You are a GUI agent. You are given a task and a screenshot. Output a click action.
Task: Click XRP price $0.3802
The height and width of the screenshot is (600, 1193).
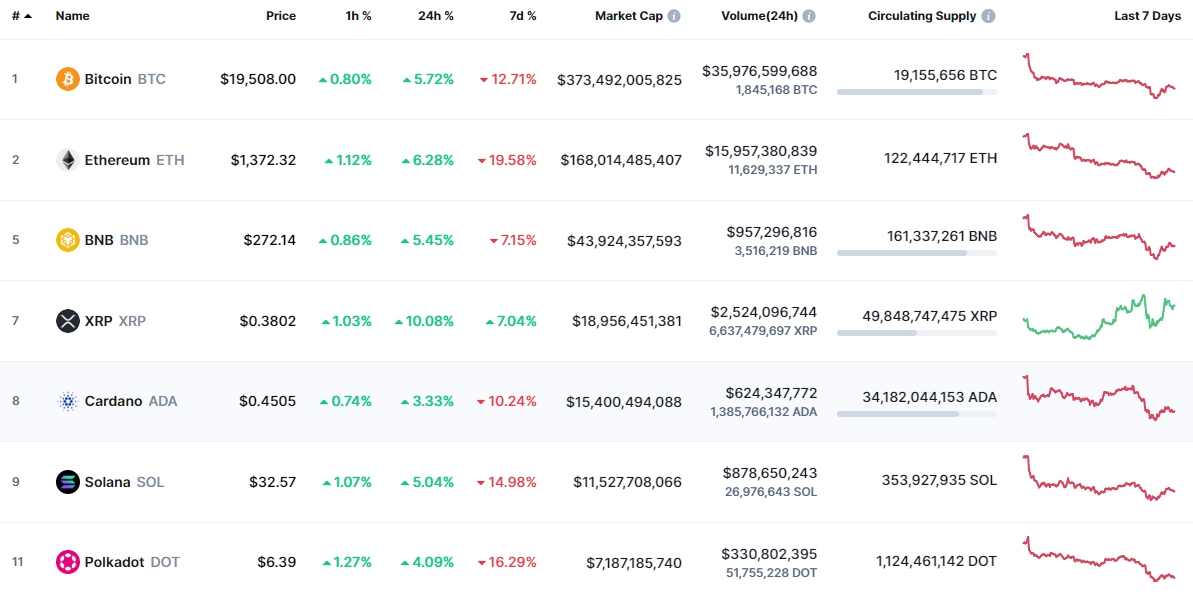[268, 321]
